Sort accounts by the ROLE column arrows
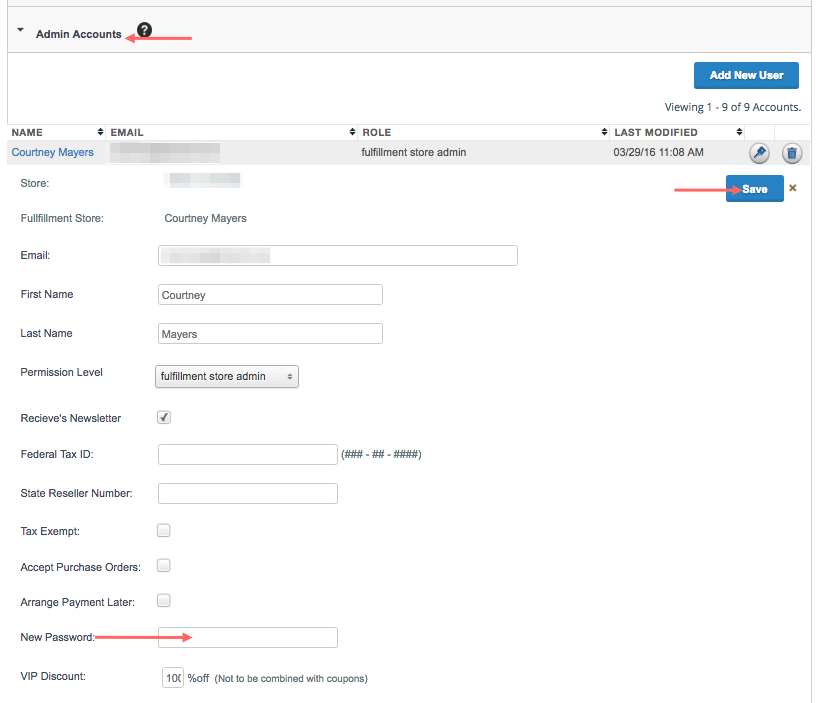The height and width of the screenshot is (703, 816). 604,132
